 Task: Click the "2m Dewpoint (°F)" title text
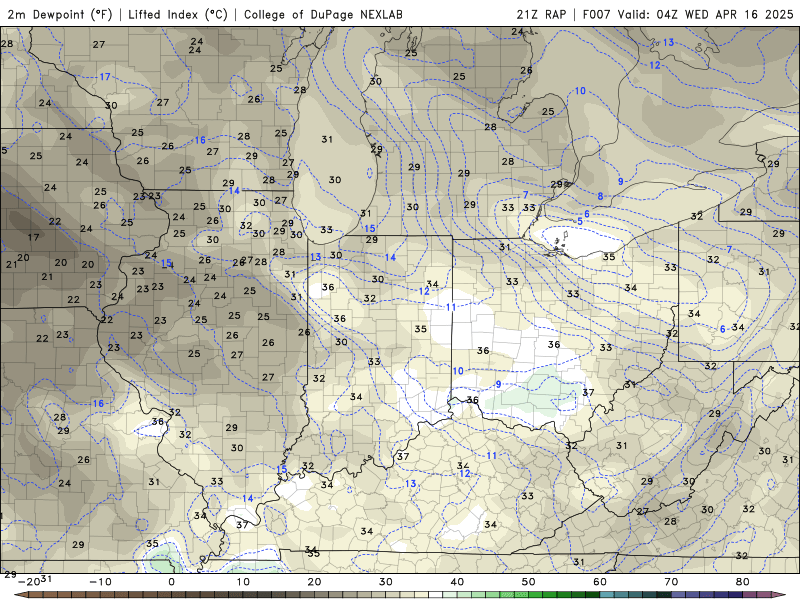pos(59,14)
